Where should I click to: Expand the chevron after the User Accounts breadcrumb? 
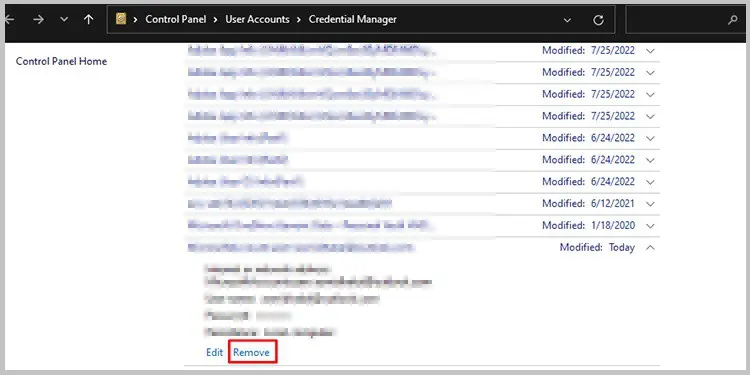[x=299, y=20]
